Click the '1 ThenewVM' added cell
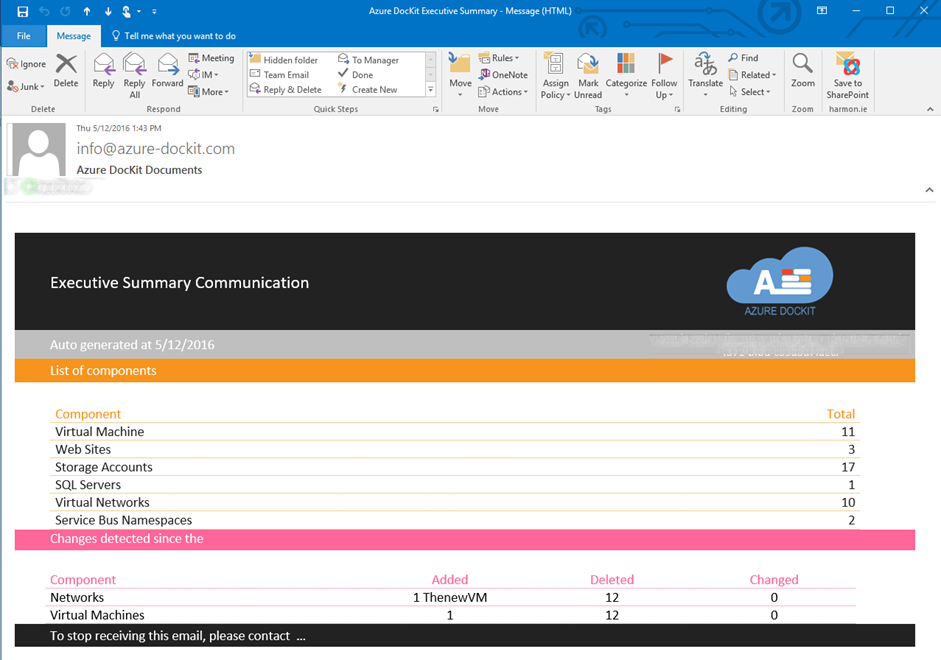The width and height of the screenshot is (941, 660). coord(450,598)
